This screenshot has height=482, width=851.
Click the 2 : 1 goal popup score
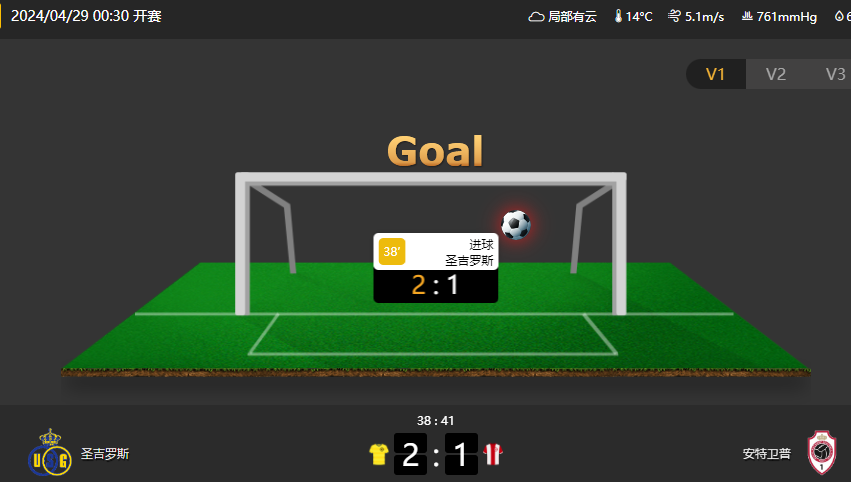coord(435,285)
